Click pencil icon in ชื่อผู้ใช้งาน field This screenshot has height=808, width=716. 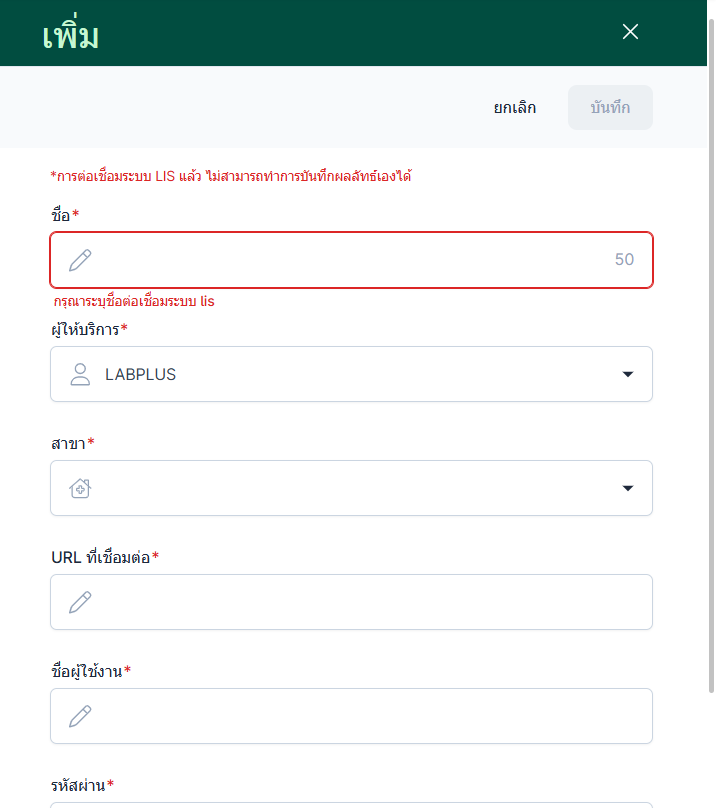(x=80, y=716)
